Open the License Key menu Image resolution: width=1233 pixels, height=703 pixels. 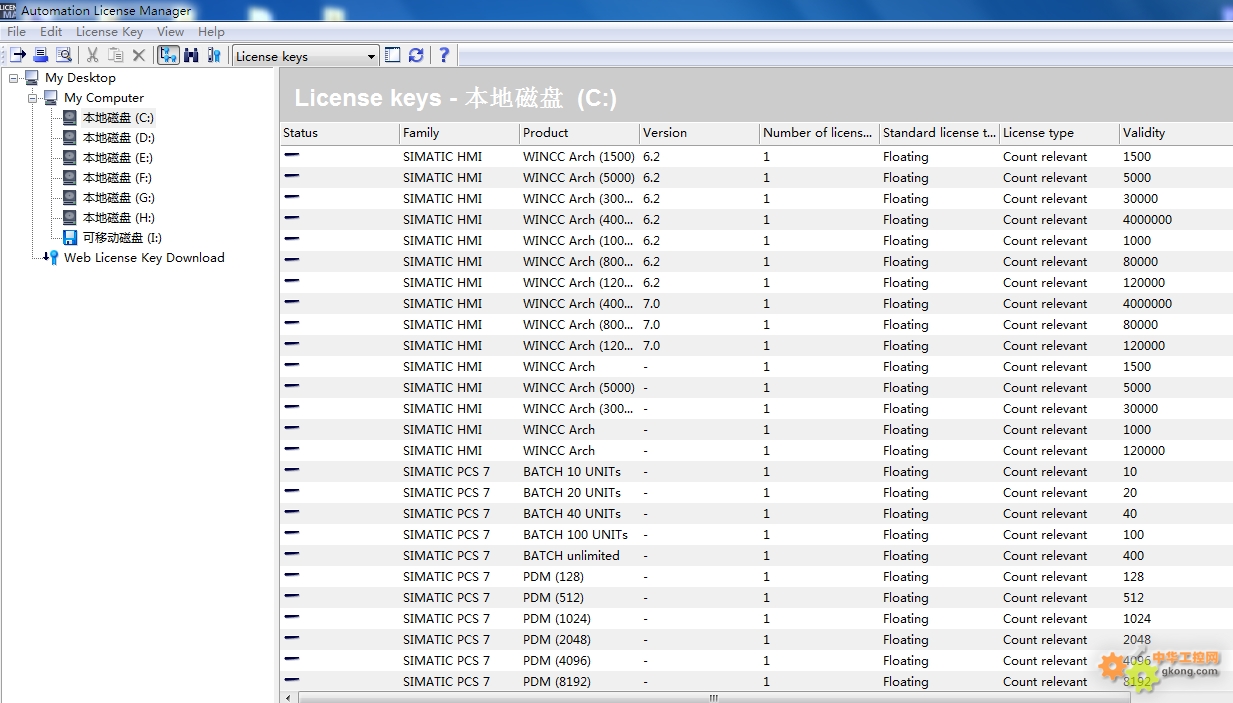point(109,32)
